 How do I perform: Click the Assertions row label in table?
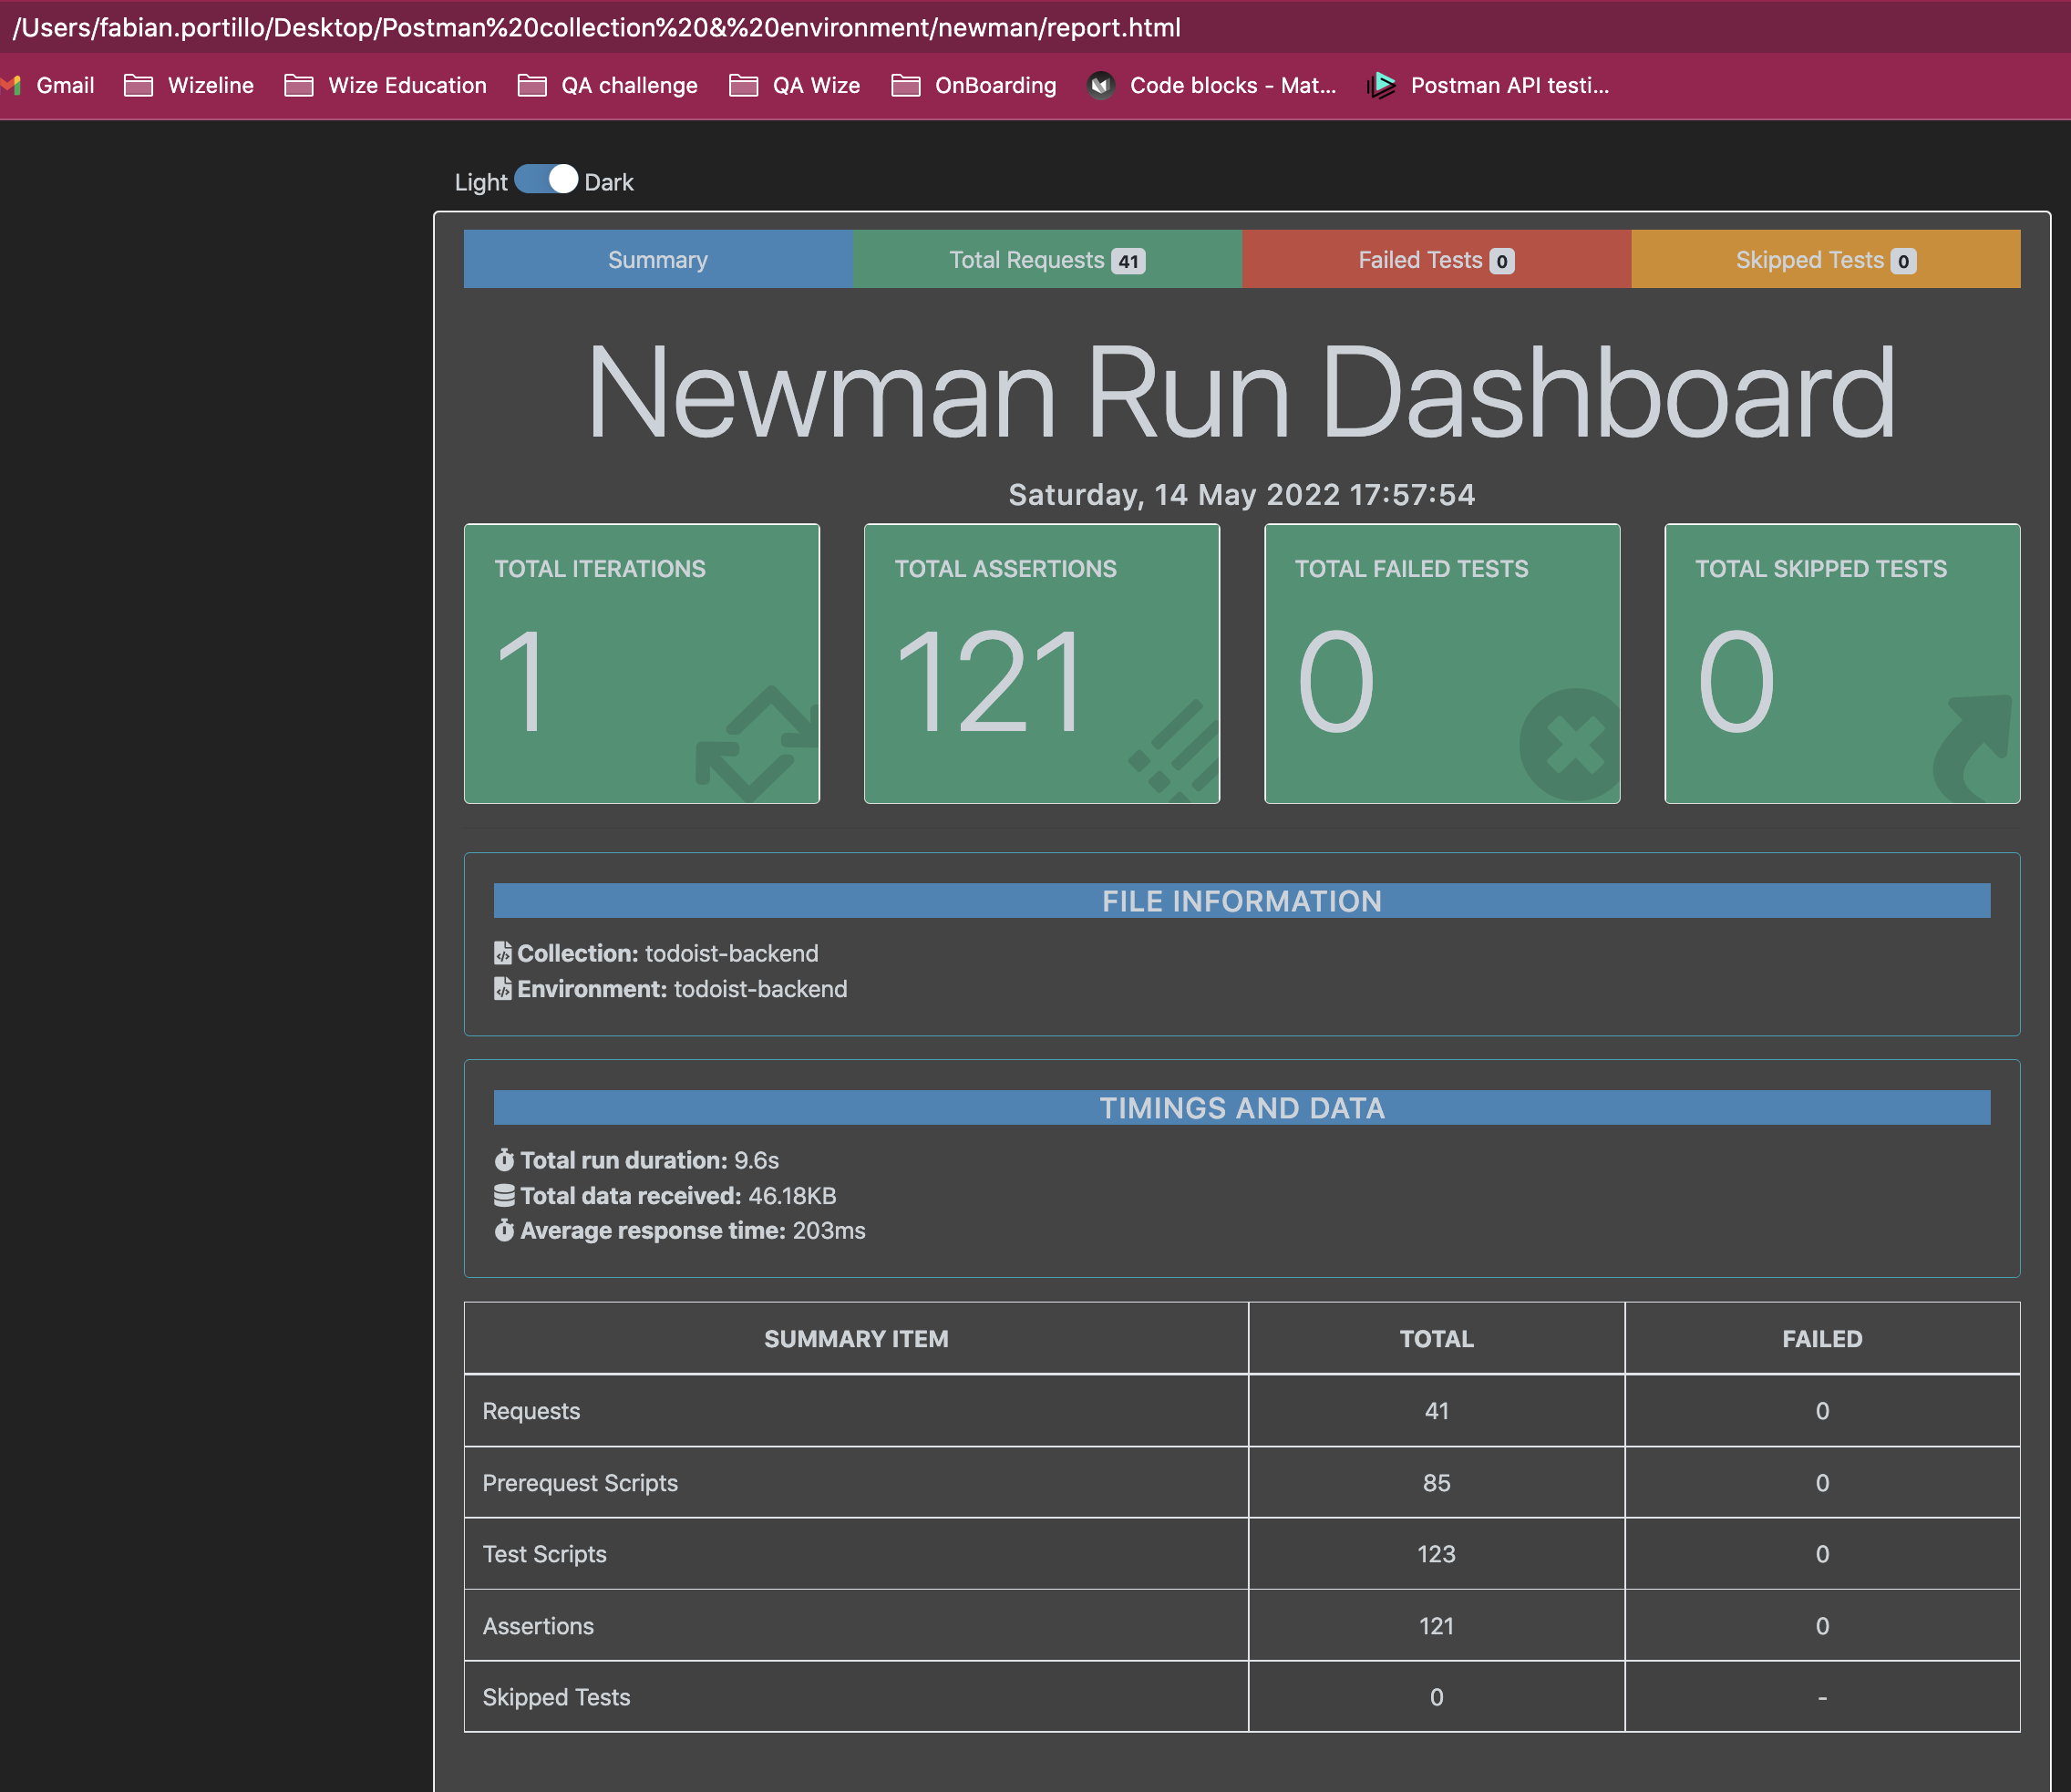coord(538,1625)
